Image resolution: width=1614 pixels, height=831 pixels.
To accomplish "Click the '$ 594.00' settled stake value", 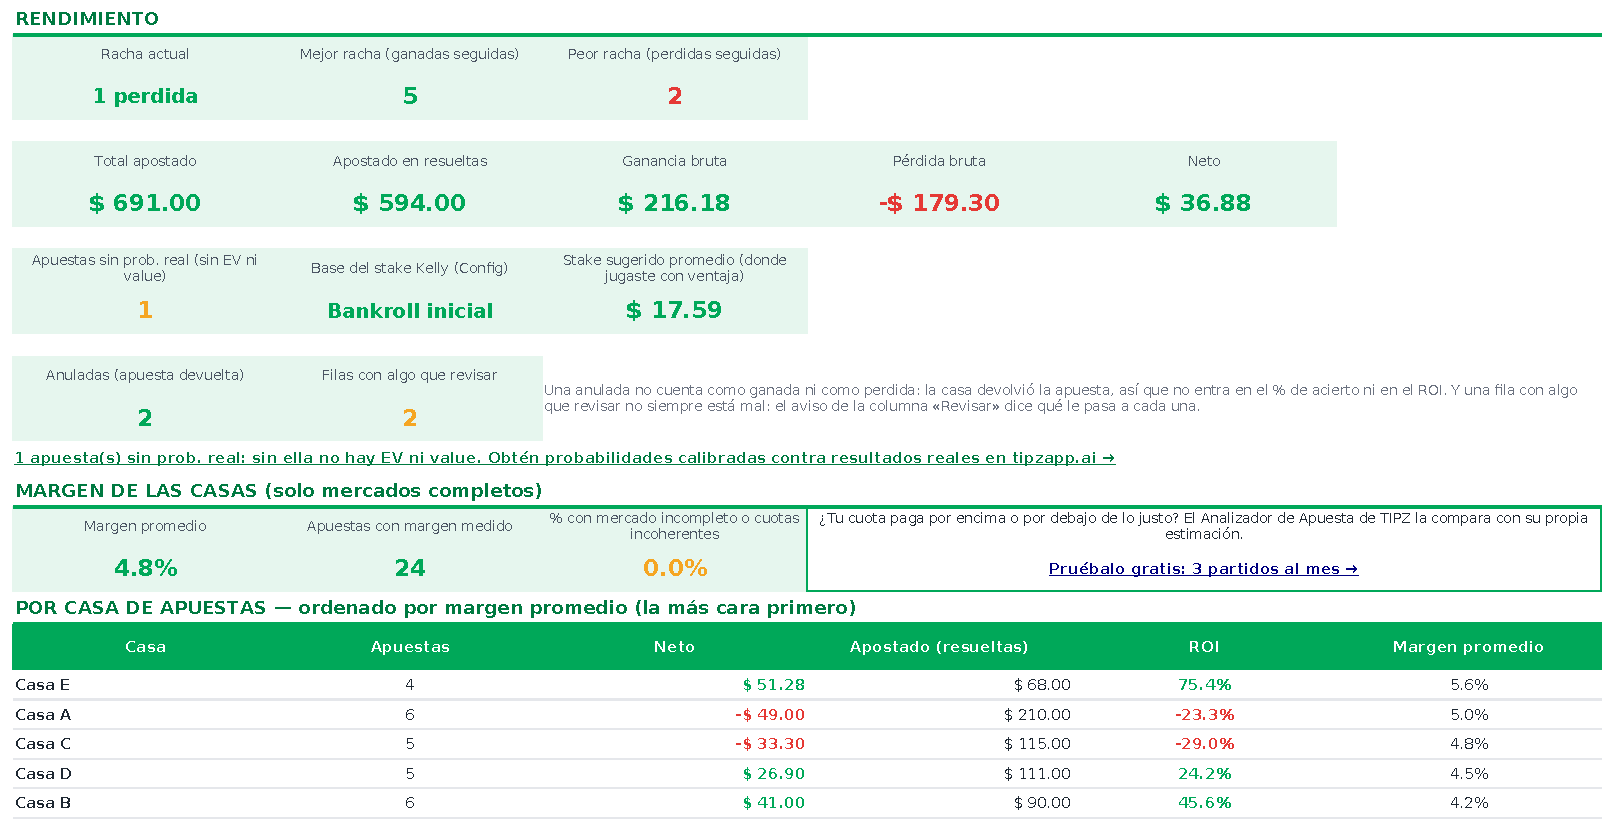I will pos(410,203).
